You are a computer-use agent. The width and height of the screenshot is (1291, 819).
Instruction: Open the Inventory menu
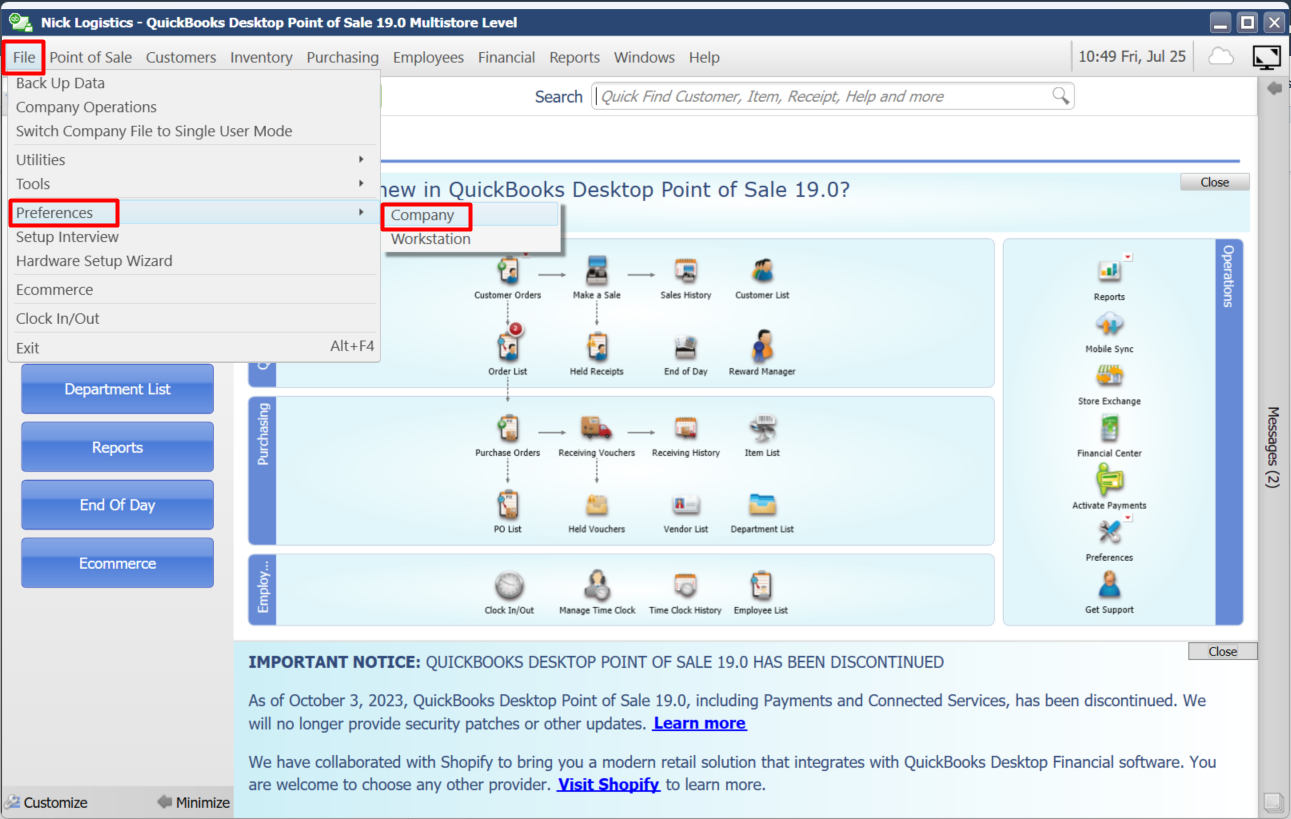click(261, 57)
